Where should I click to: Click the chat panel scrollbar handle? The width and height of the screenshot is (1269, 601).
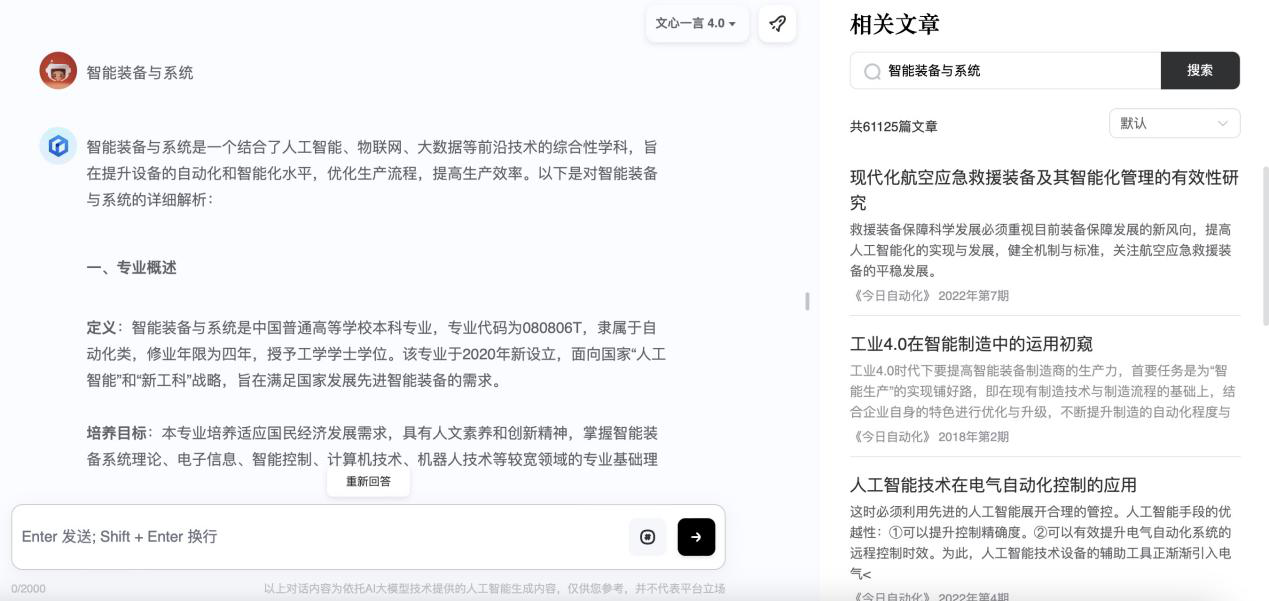pyautogui.click(x=807, y=301)
